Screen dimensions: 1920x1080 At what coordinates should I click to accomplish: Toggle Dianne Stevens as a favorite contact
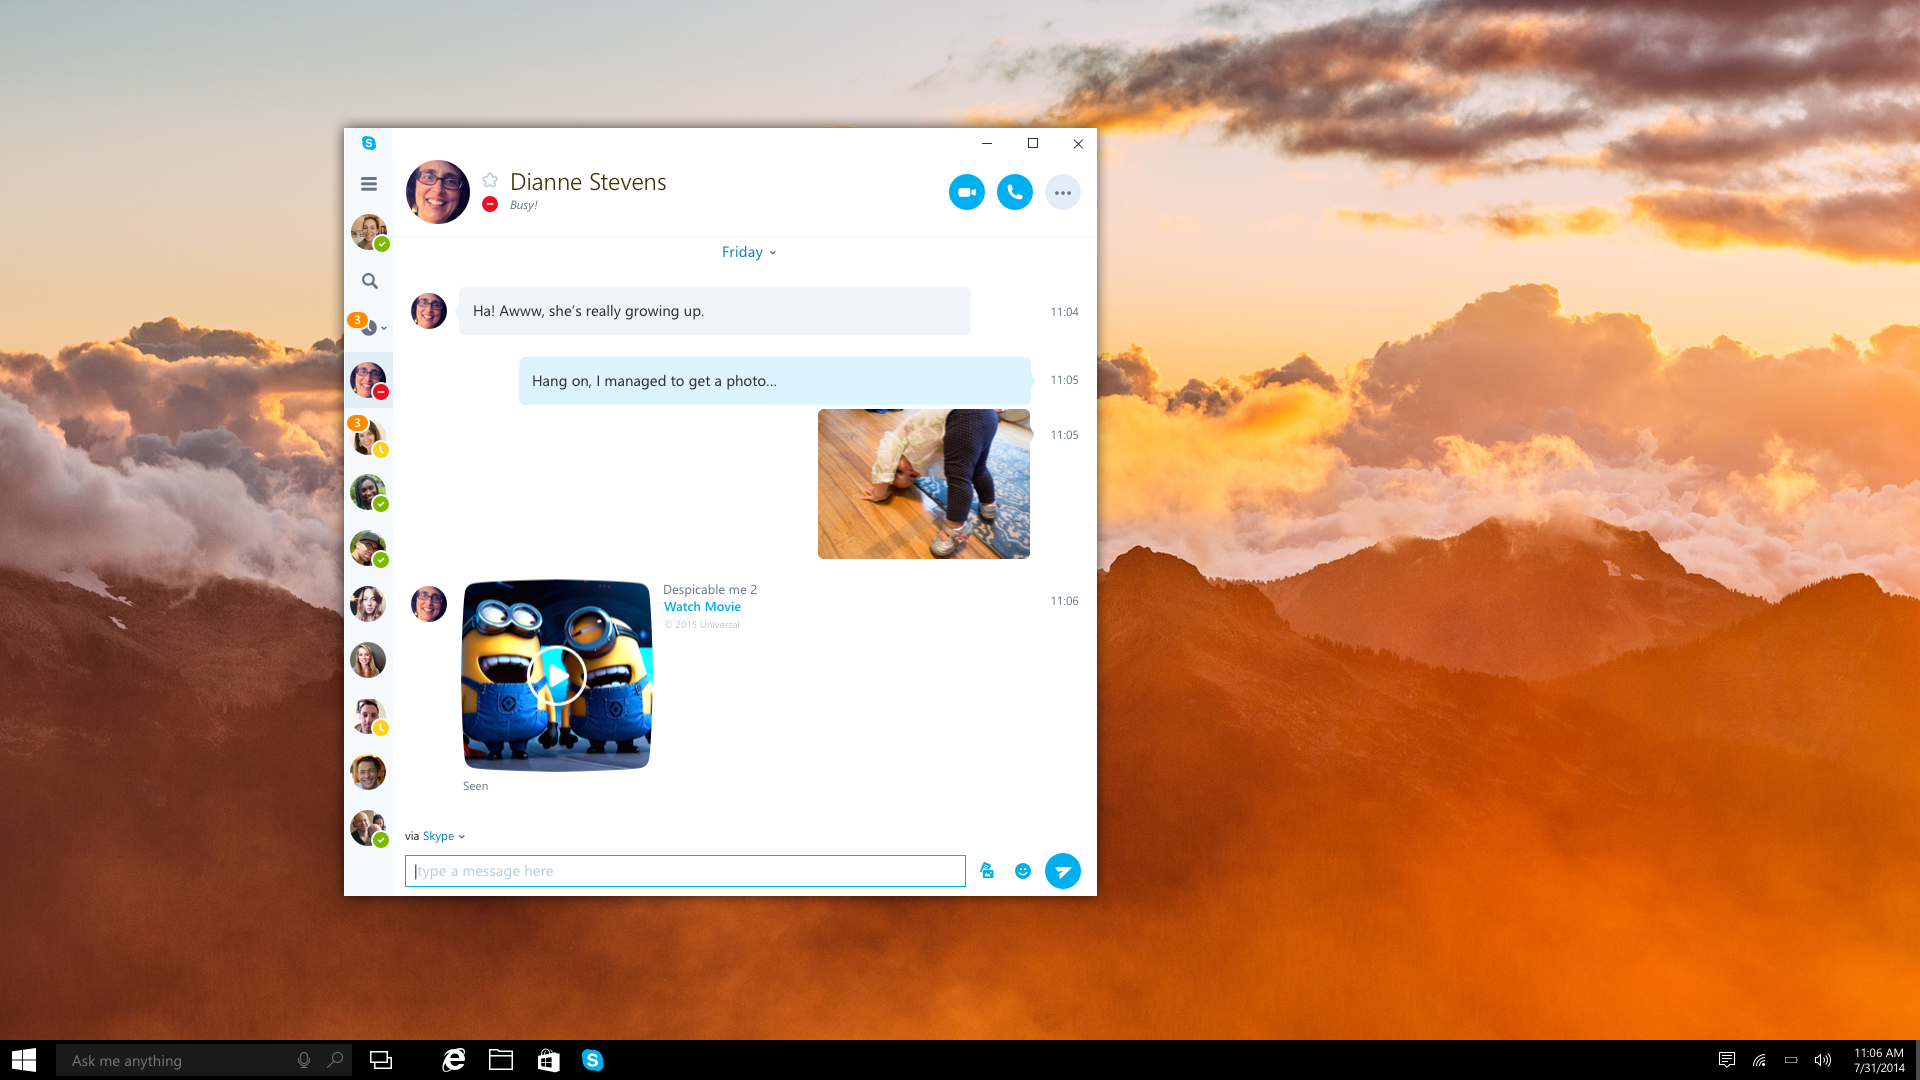click(490, 181)
